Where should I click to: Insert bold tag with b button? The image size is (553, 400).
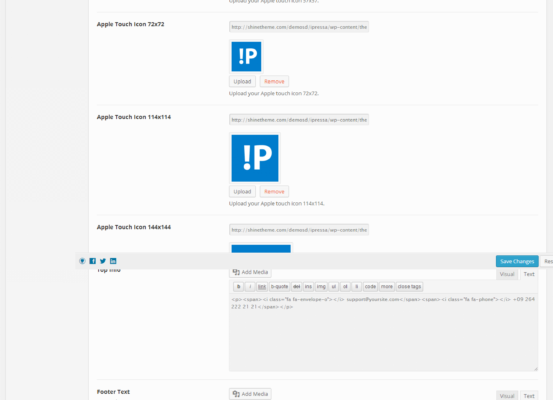coord(238,286)
